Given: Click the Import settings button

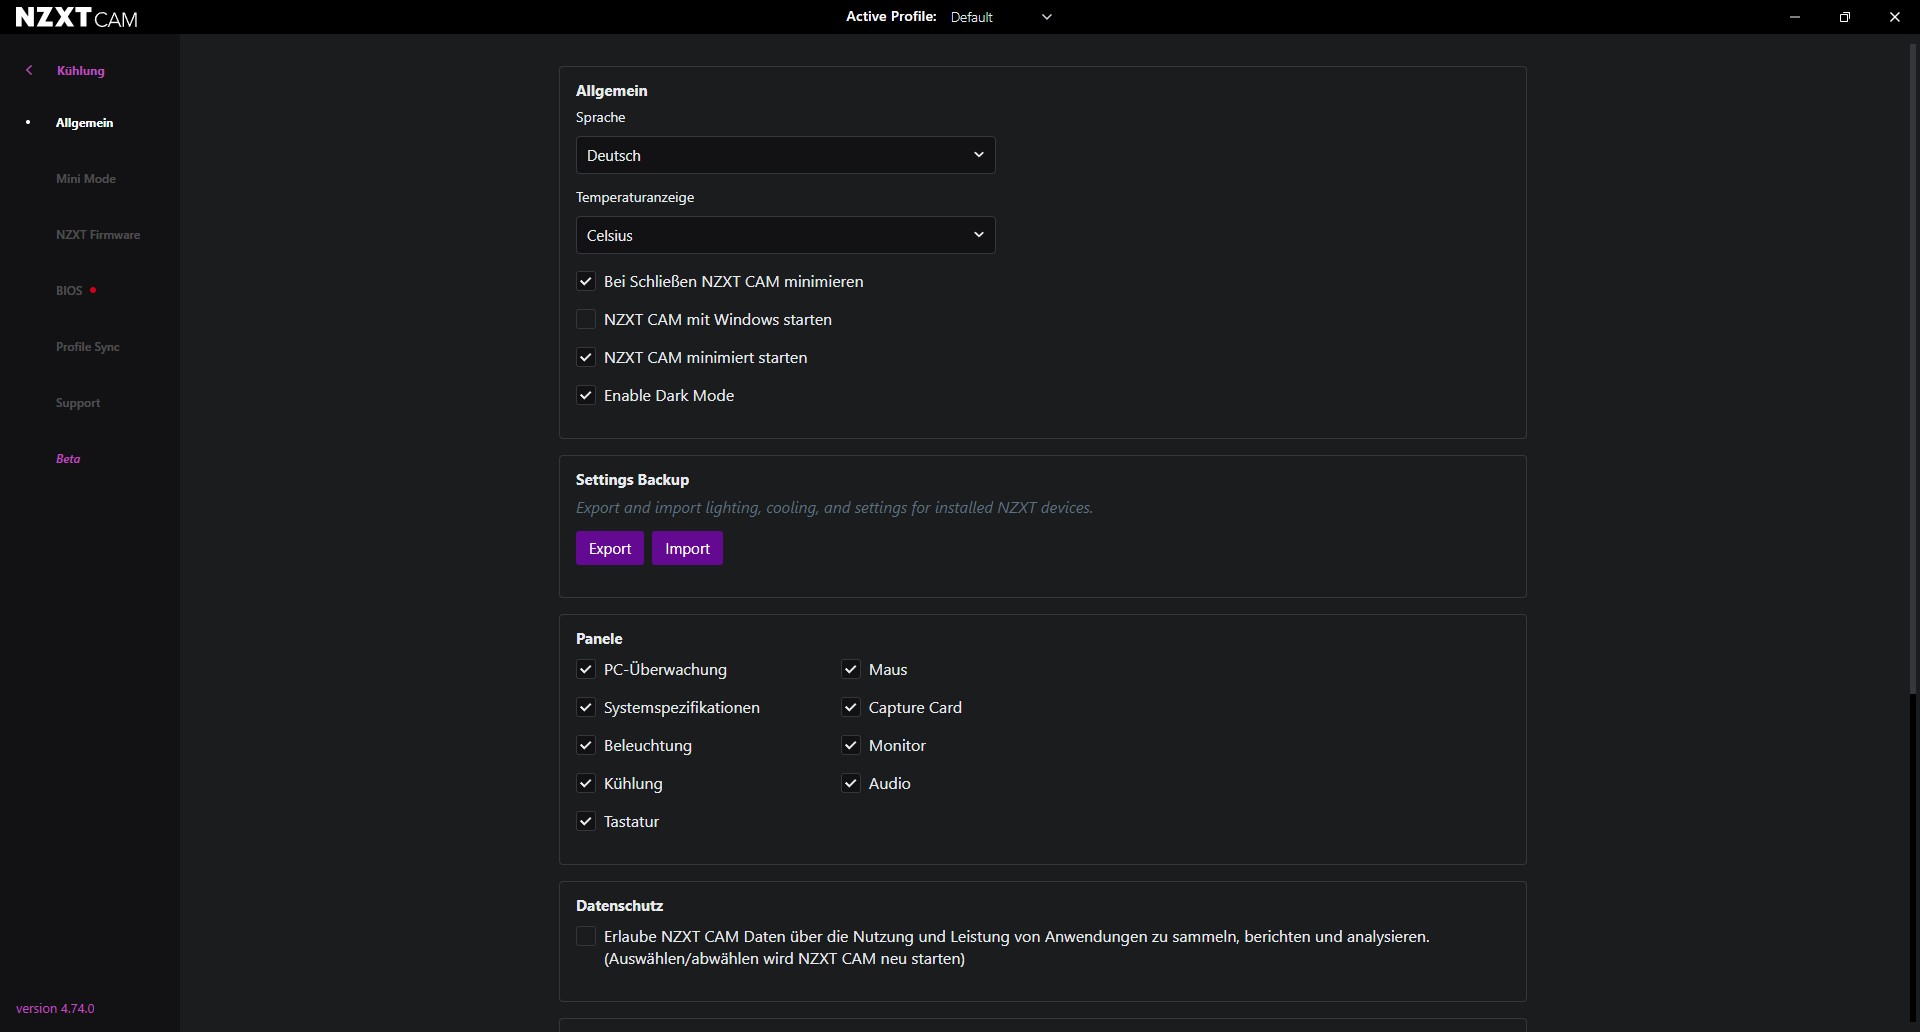Looking at the screenshot, I should (x=687, y=549).
